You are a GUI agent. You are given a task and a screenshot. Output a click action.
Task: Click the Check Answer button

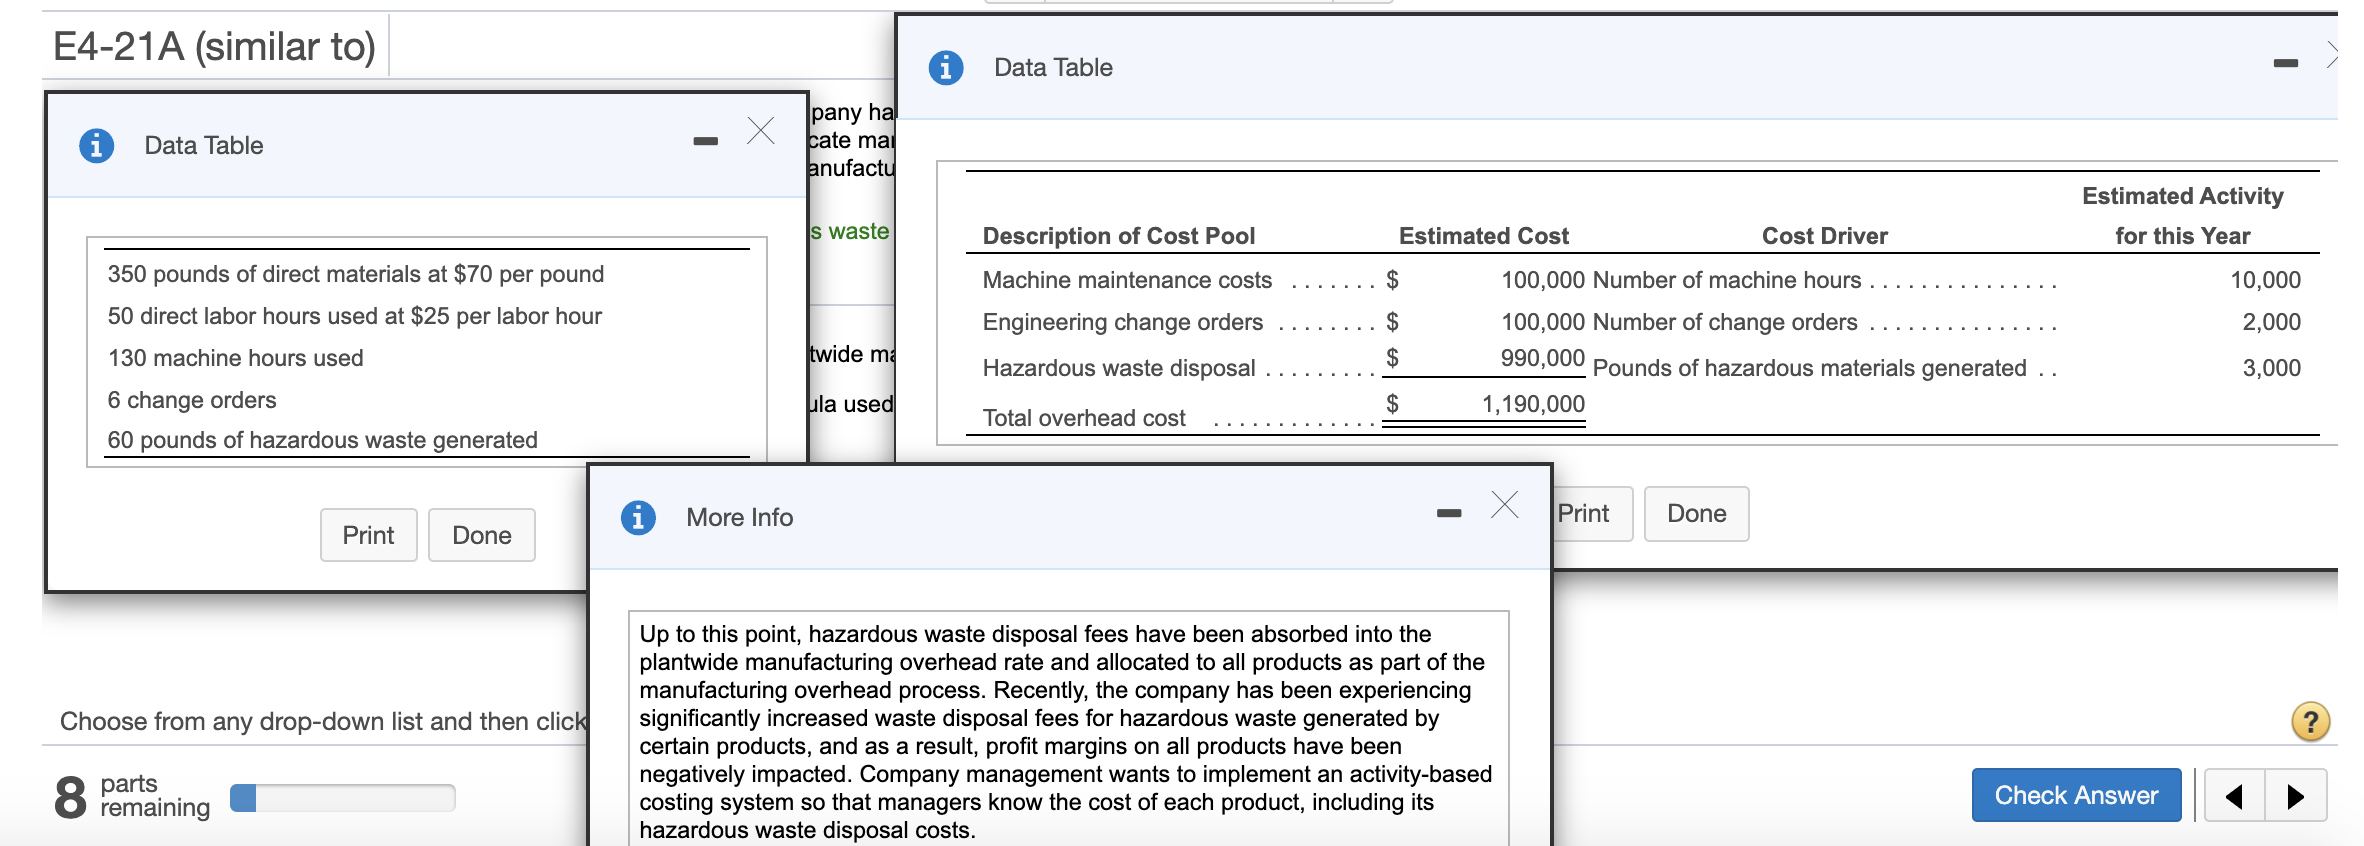(2076, 795)
